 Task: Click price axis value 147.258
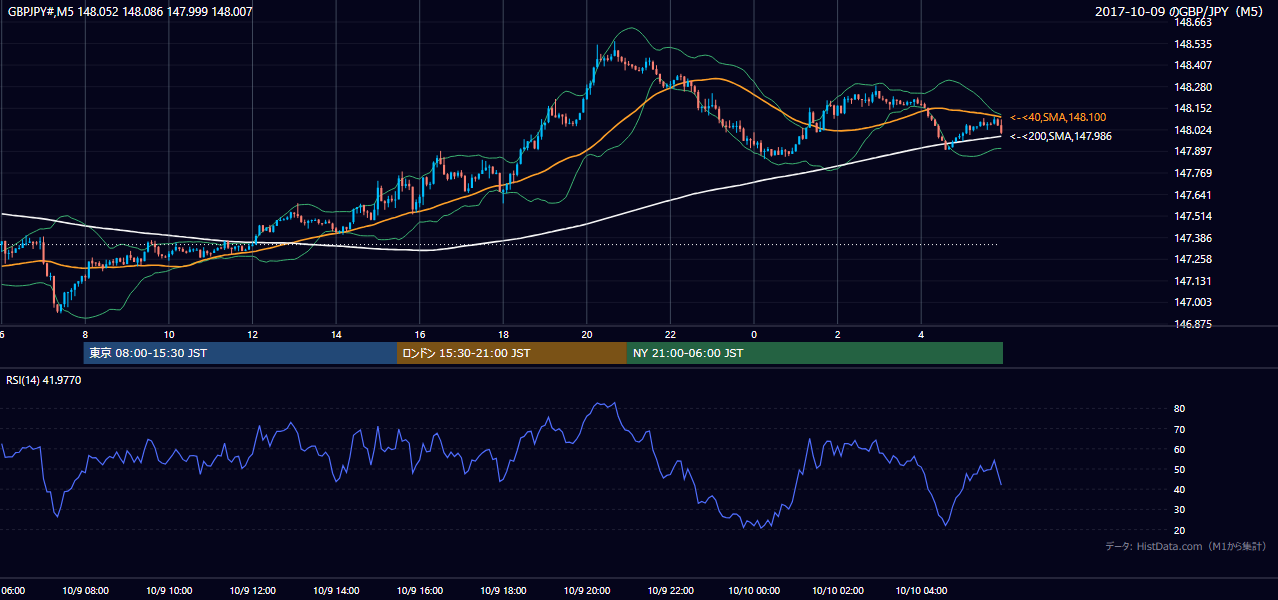tap(1192, 259)
